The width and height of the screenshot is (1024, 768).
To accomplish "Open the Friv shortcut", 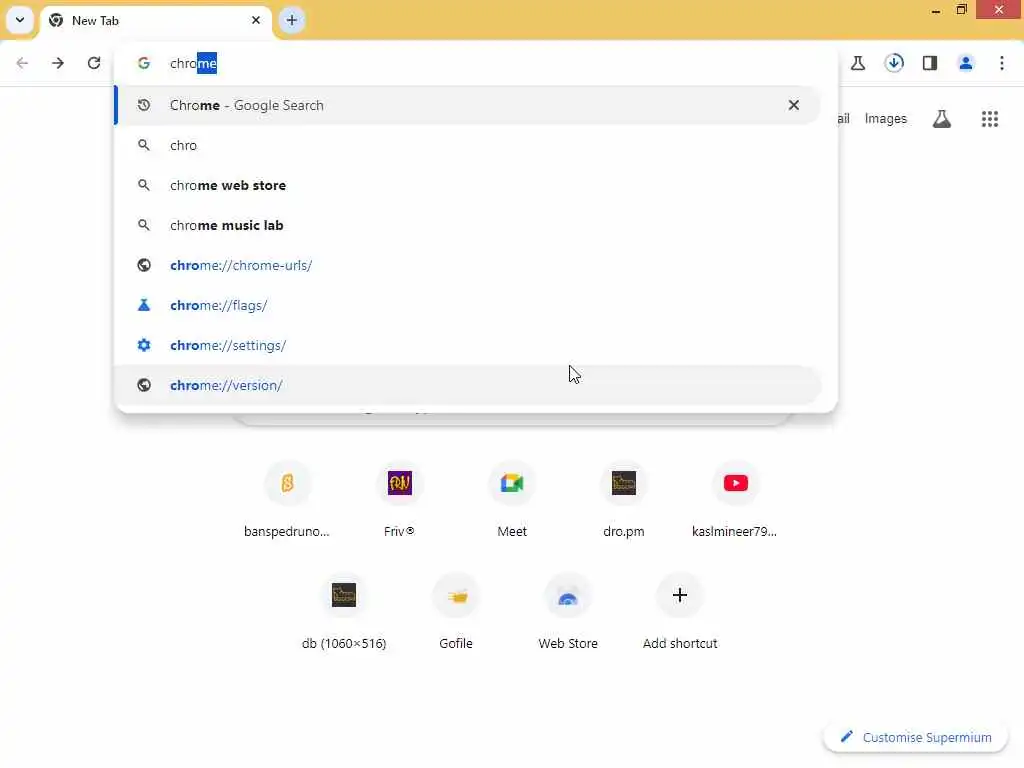I will [399, 500].
